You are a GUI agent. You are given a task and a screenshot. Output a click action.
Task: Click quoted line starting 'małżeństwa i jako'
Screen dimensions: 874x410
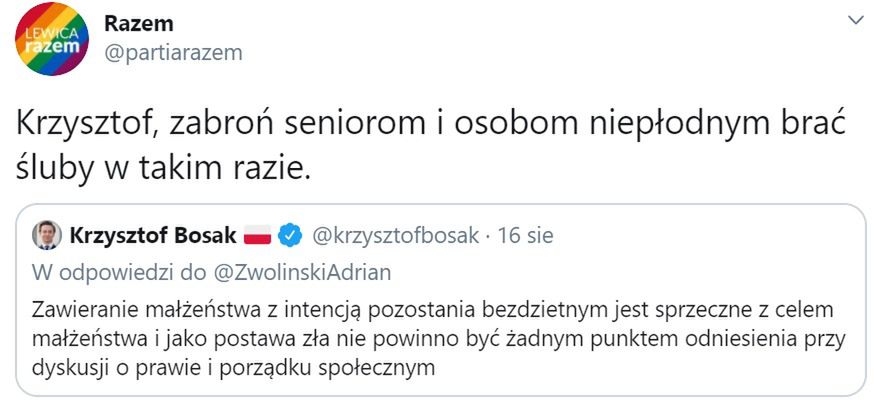(x=438, y=338)
